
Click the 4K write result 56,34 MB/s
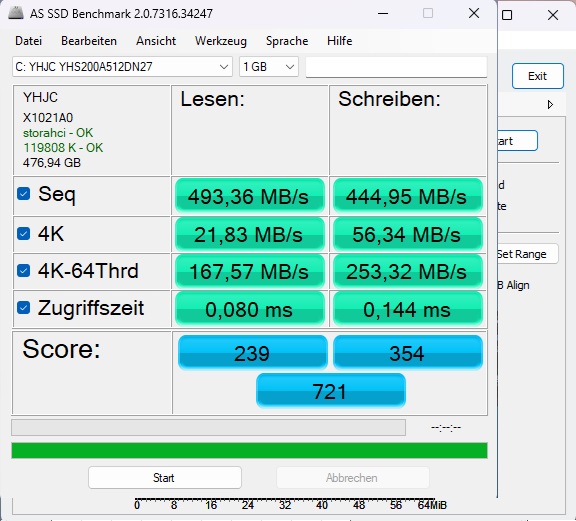pos(408,234)
